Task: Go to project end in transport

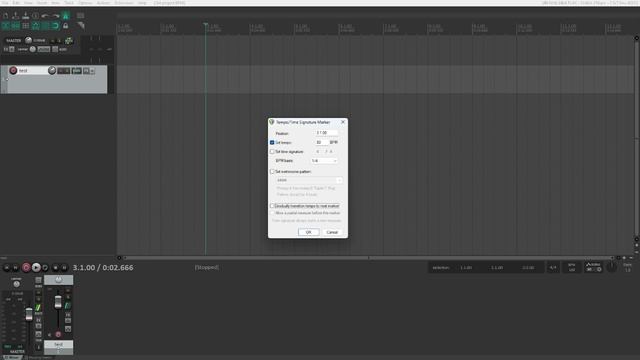Action: [x=16, y=268]
